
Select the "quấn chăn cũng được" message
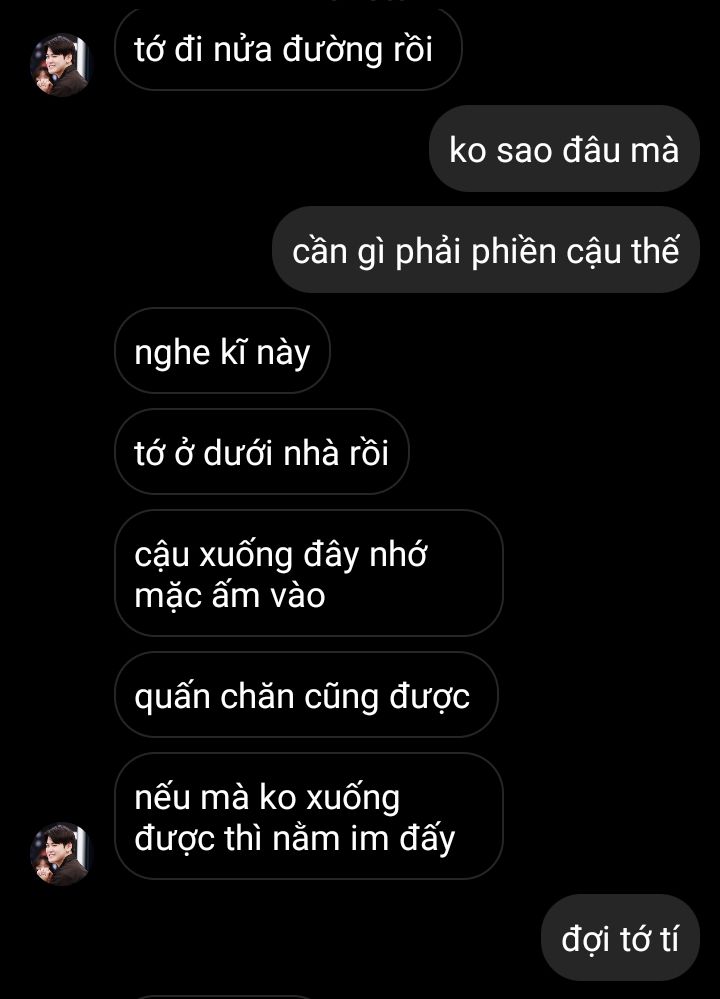coord(306,694)
